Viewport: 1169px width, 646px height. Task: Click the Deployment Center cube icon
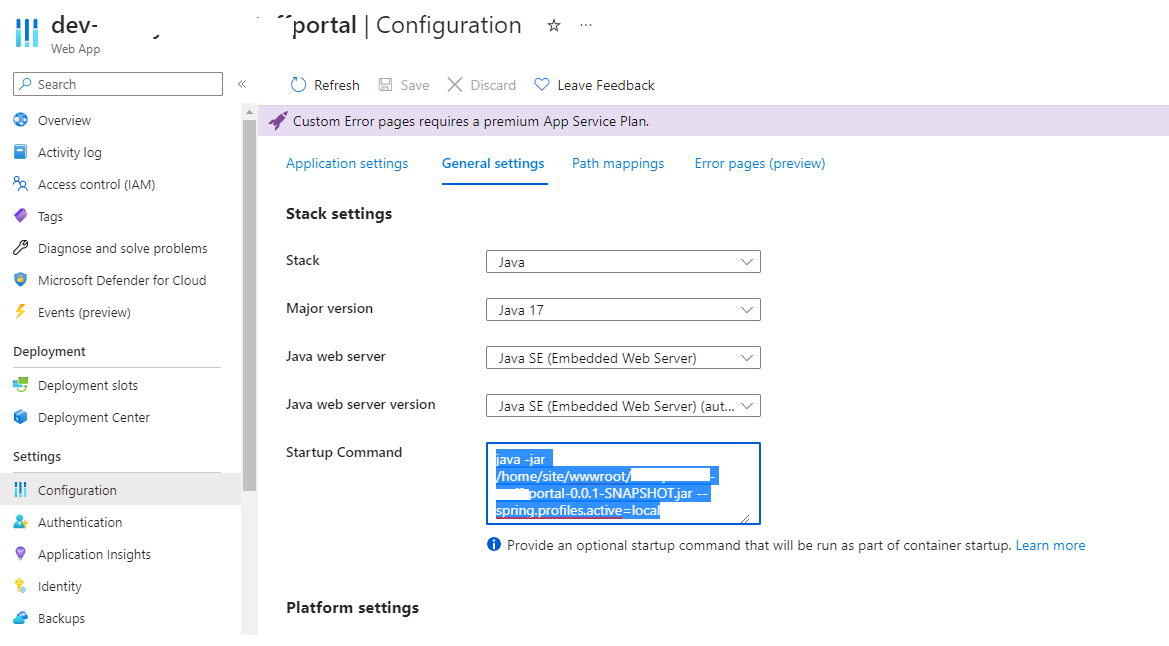(x=21, y=417)
